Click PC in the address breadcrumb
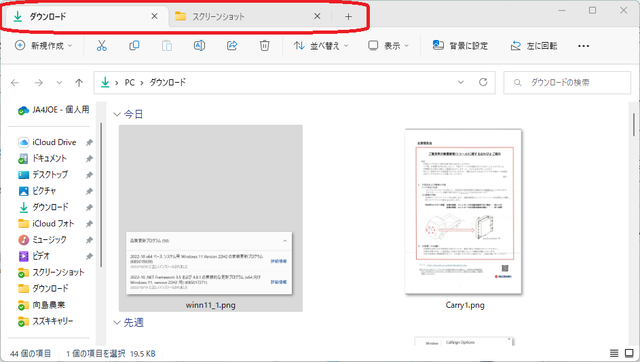Viewport: 640px width, 362px height. 129,83
